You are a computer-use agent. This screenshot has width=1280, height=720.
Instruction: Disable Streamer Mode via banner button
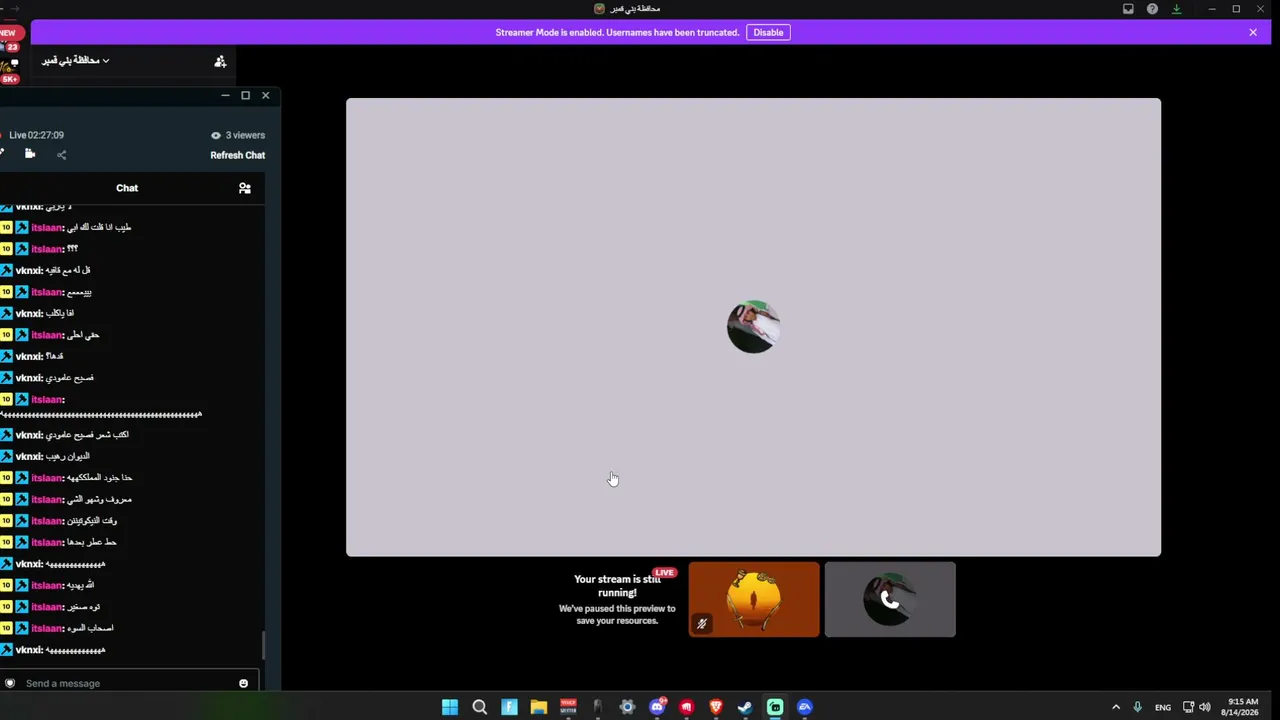tap(768, 32)
